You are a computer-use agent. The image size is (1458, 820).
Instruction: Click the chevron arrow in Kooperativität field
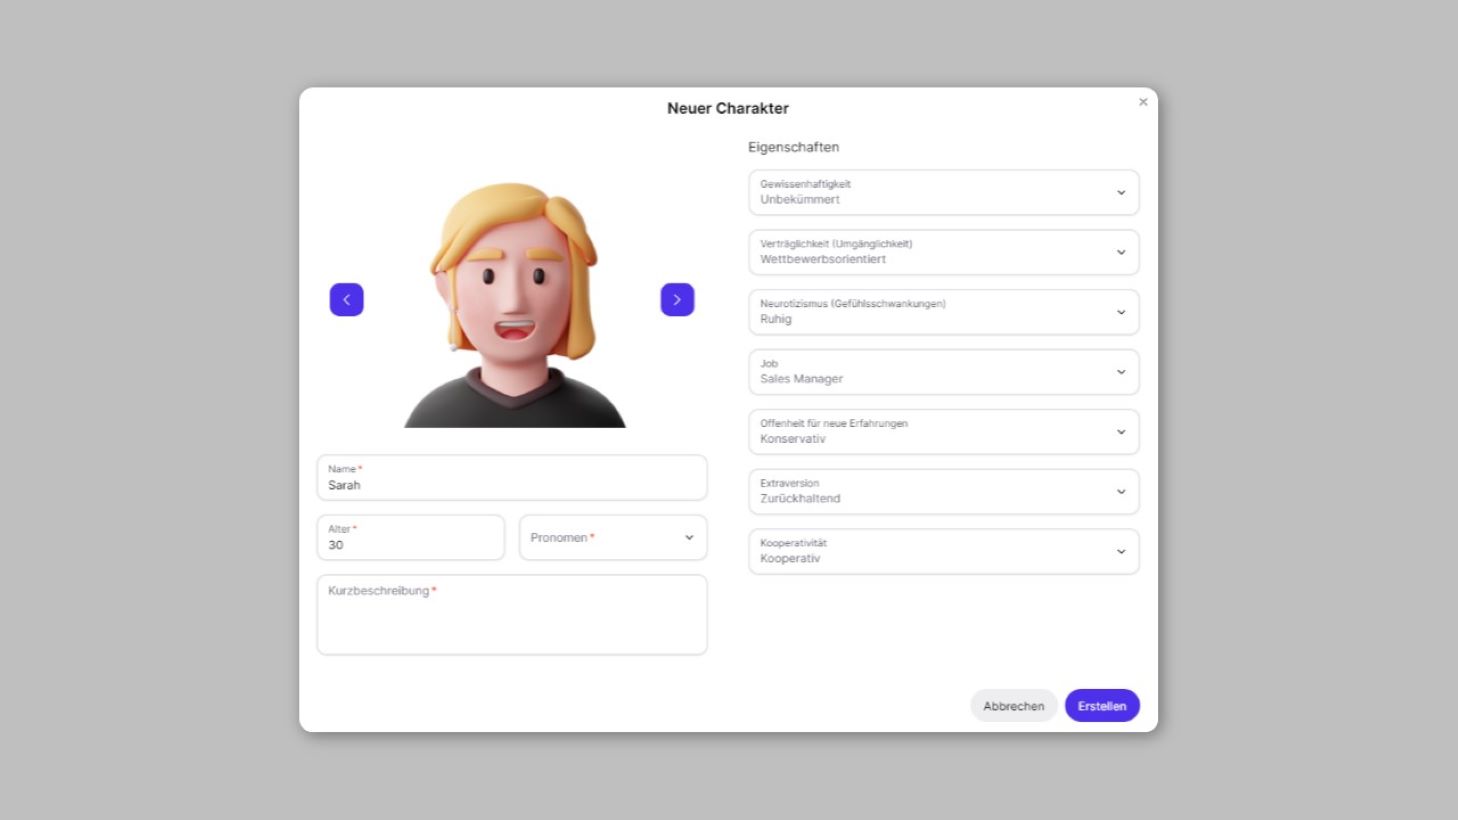pyautogui.click(x=1121, y=552)
